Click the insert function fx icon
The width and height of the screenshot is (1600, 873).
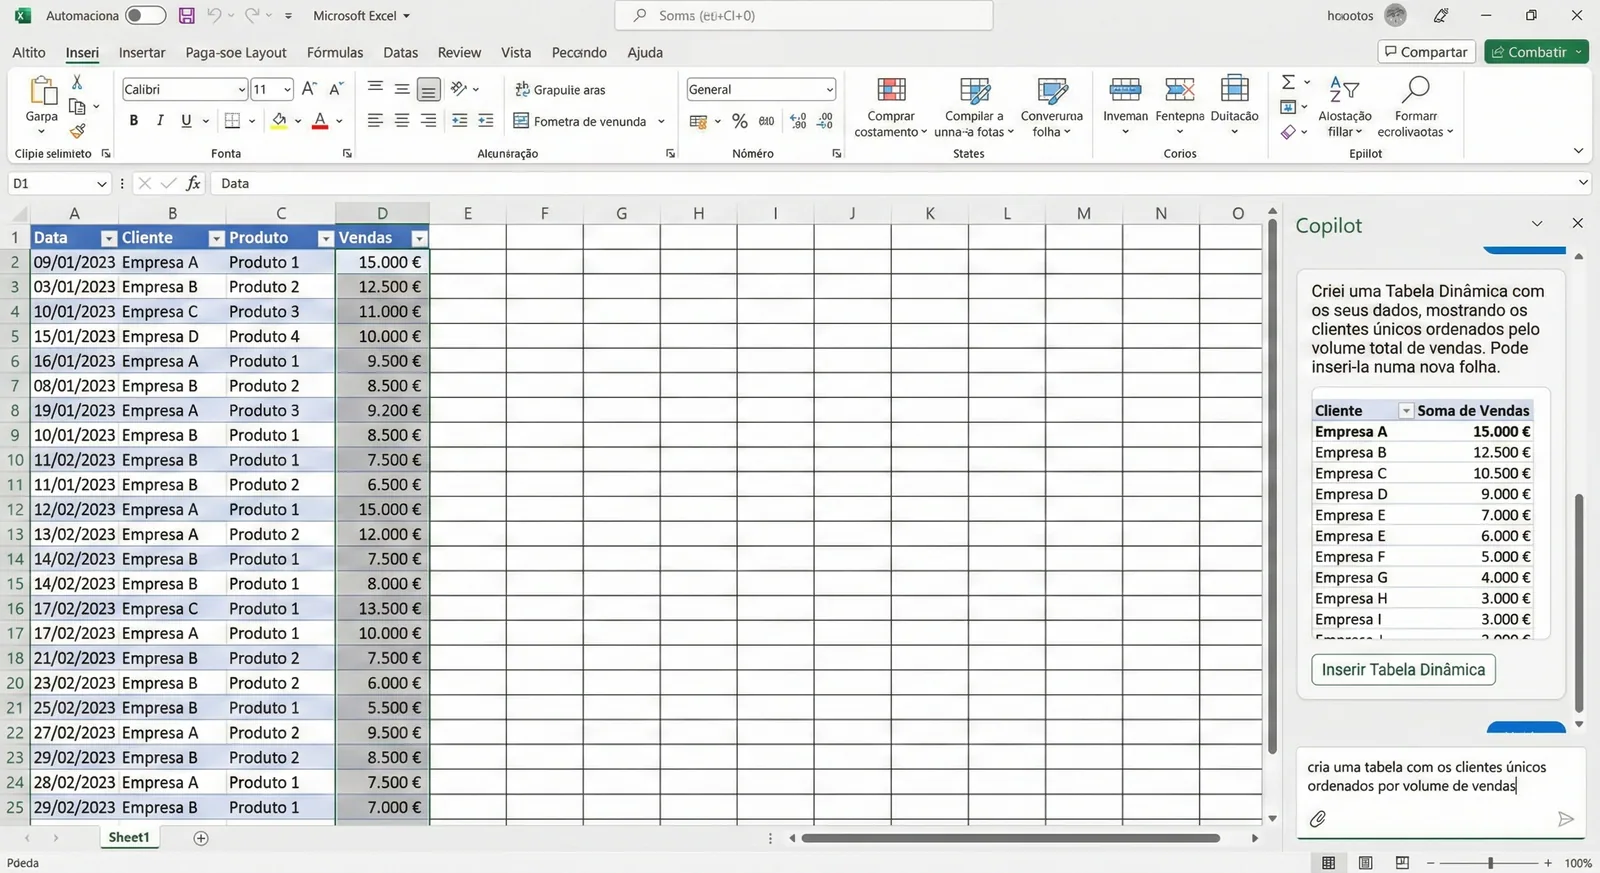tap(194, 183)
